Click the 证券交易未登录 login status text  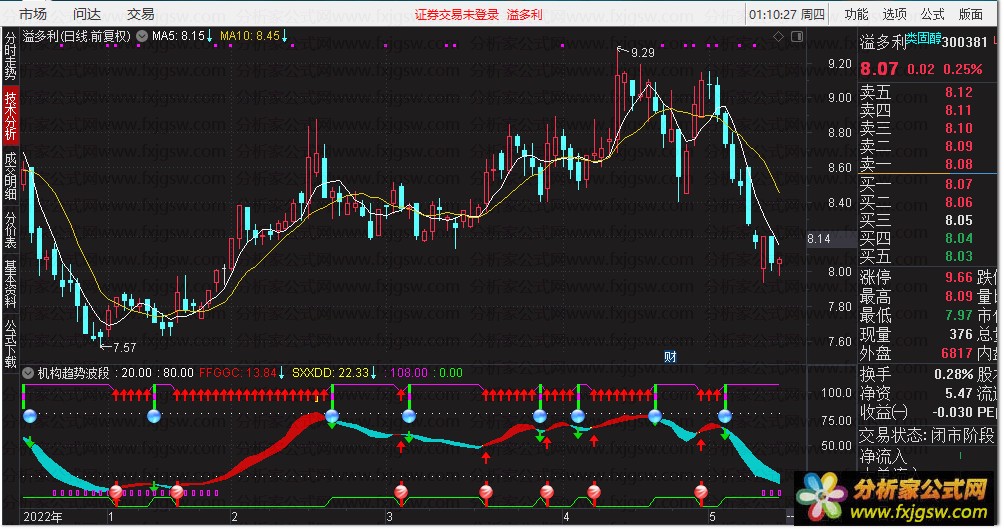point(457,14)
